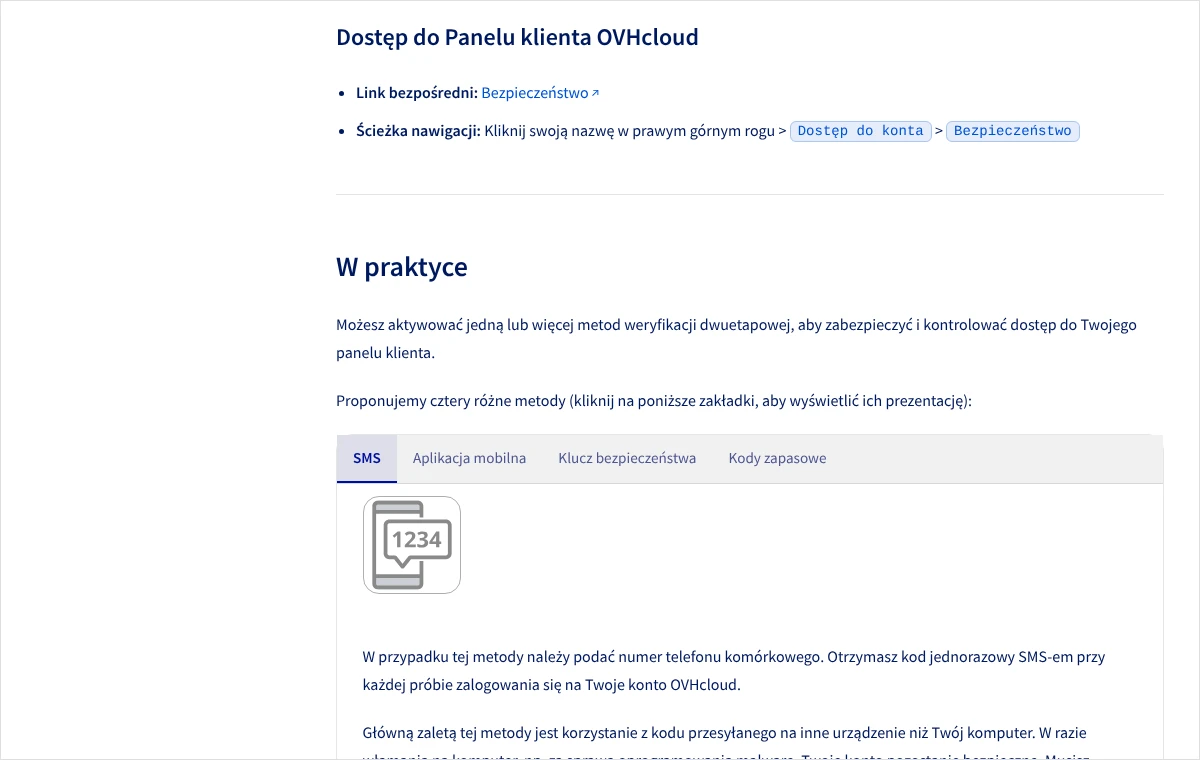
Task: Click the external link arrow icon after Bezpieczeństwo
Action: click(x=595, y=93)
